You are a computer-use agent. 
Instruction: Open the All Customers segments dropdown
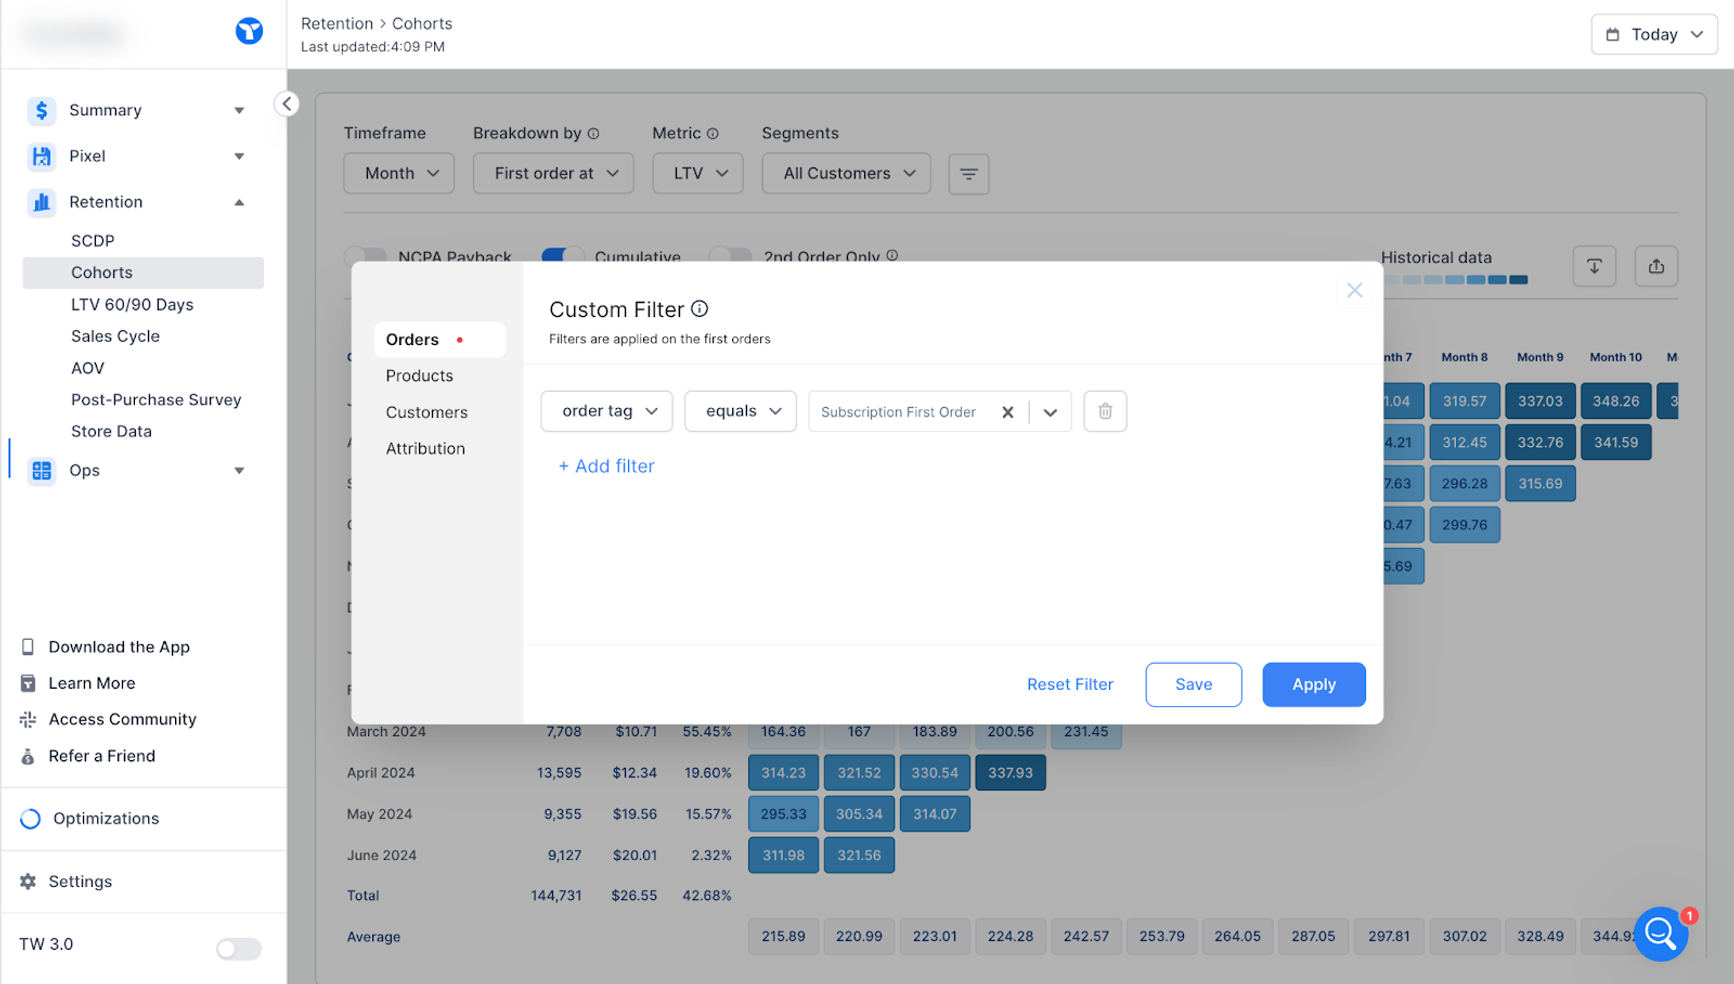(x=846, y=173)
